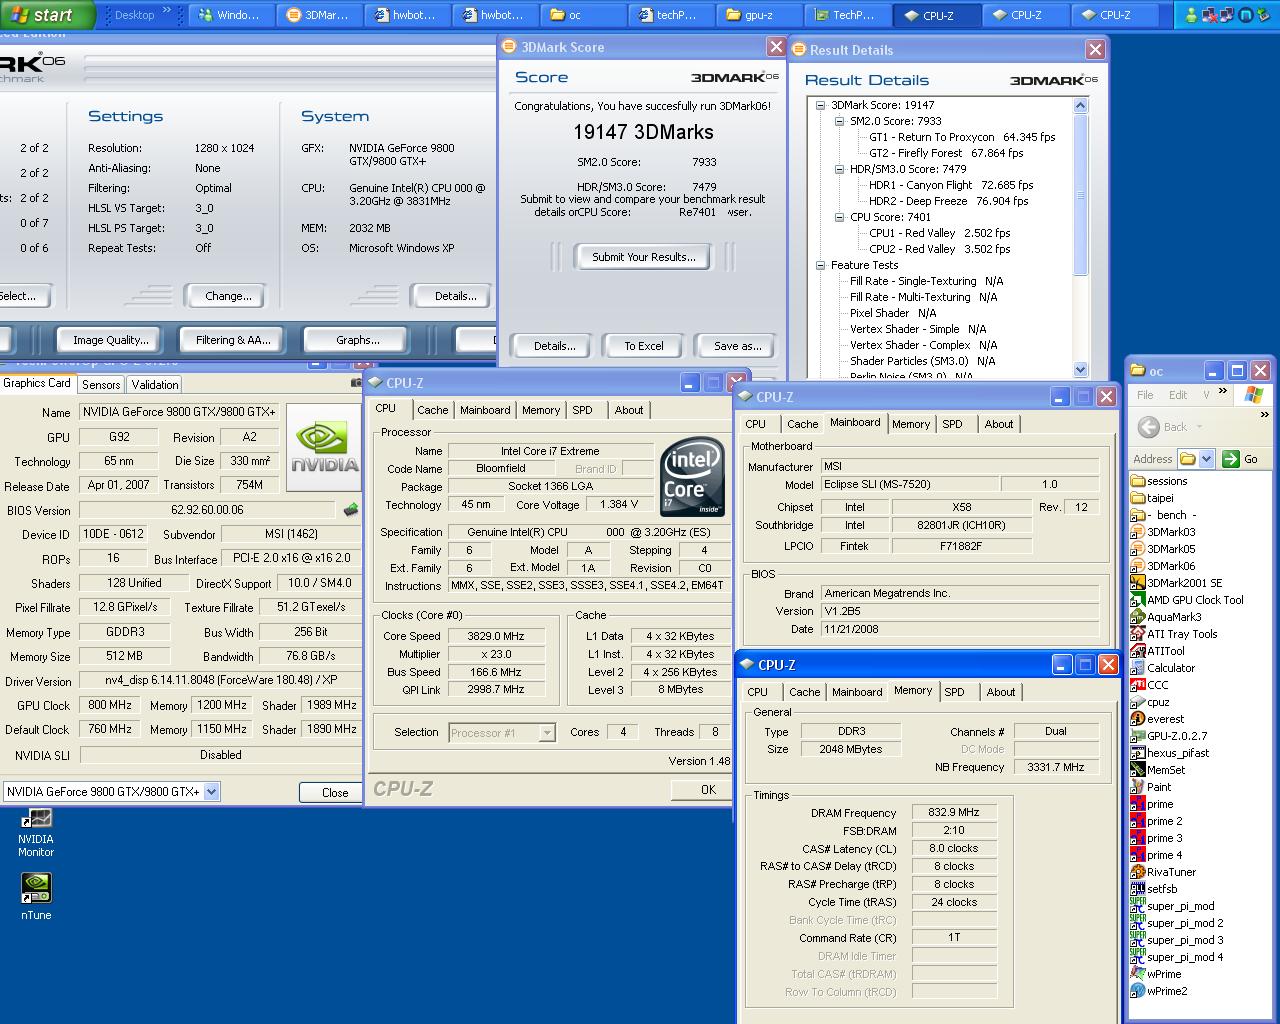The width and height of the screenshot is (1280, 1024).
Task: Click the GPU-Z screenshot camera icon
Action: pyautogui.click(x=357, y=383)
